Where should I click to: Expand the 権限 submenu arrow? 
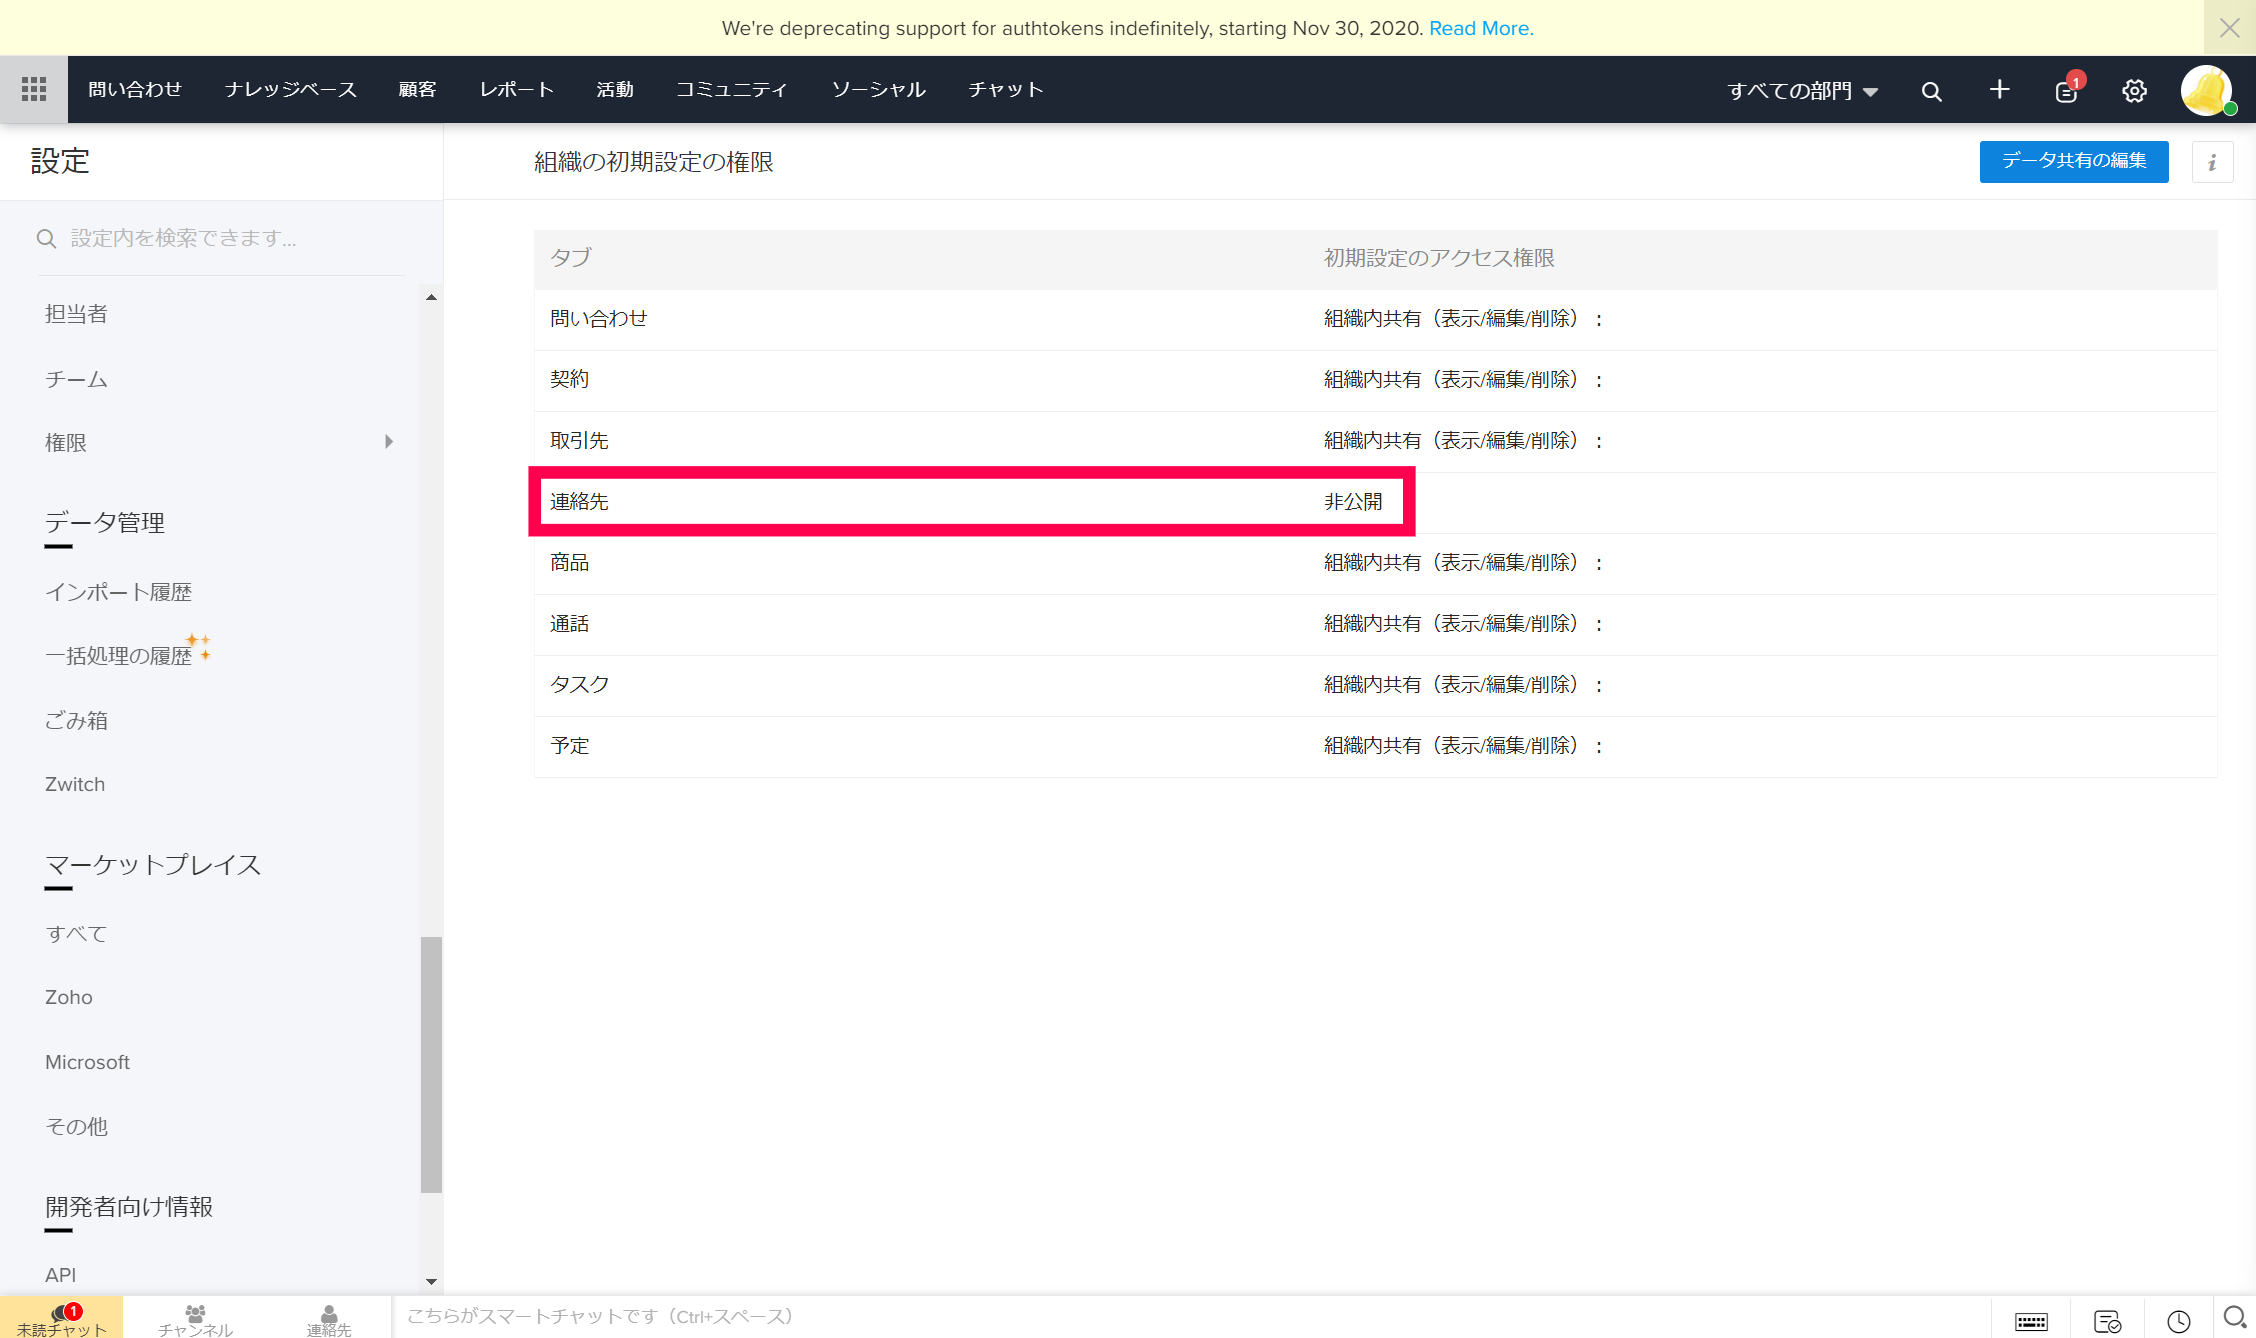tap(389, 442)
